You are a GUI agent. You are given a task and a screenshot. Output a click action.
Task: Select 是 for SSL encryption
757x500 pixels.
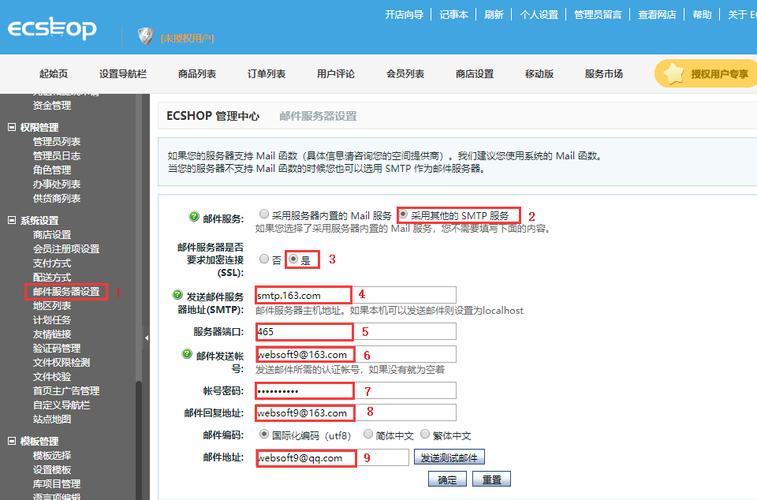tap(293, 259)
